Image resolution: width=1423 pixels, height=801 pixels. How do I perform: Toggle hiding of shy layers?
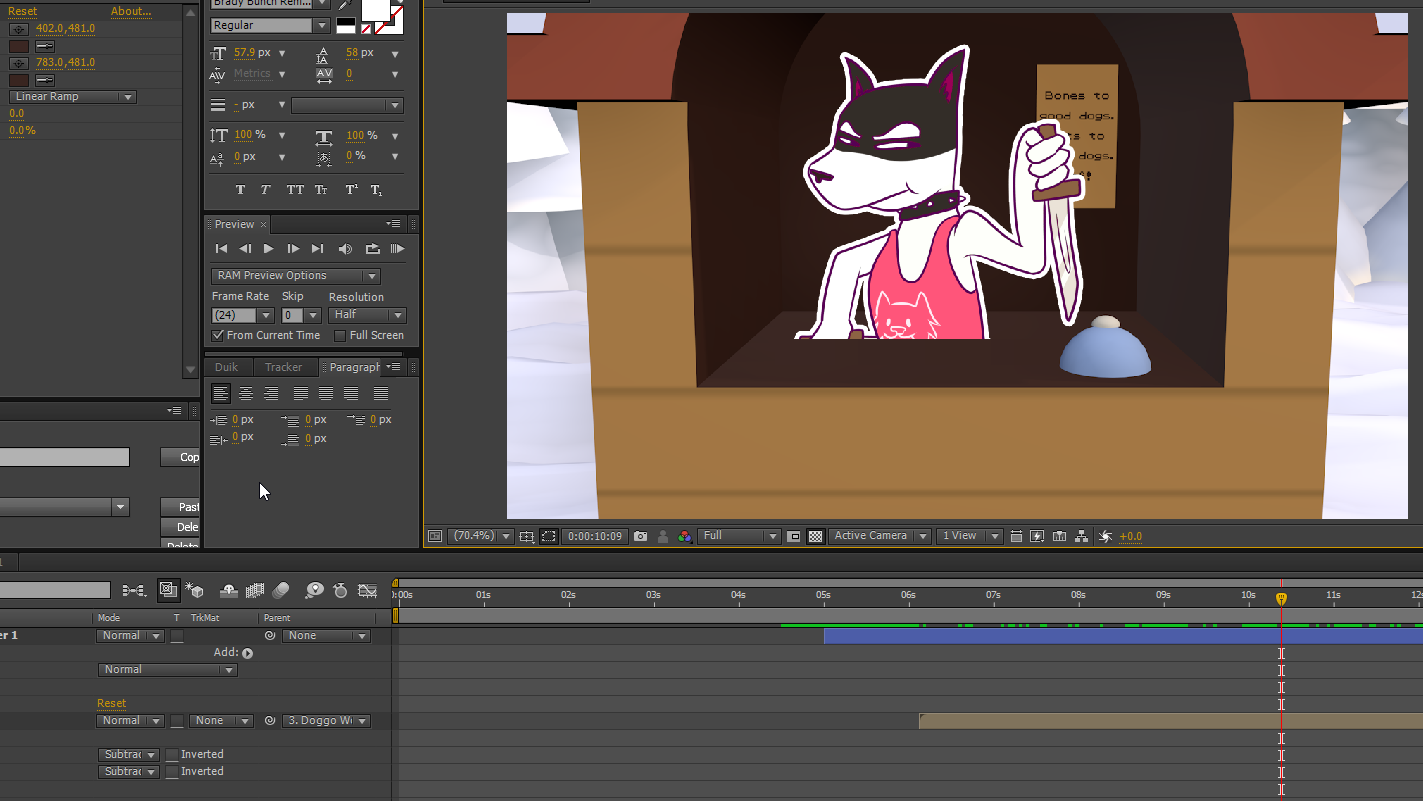(228, 591)
